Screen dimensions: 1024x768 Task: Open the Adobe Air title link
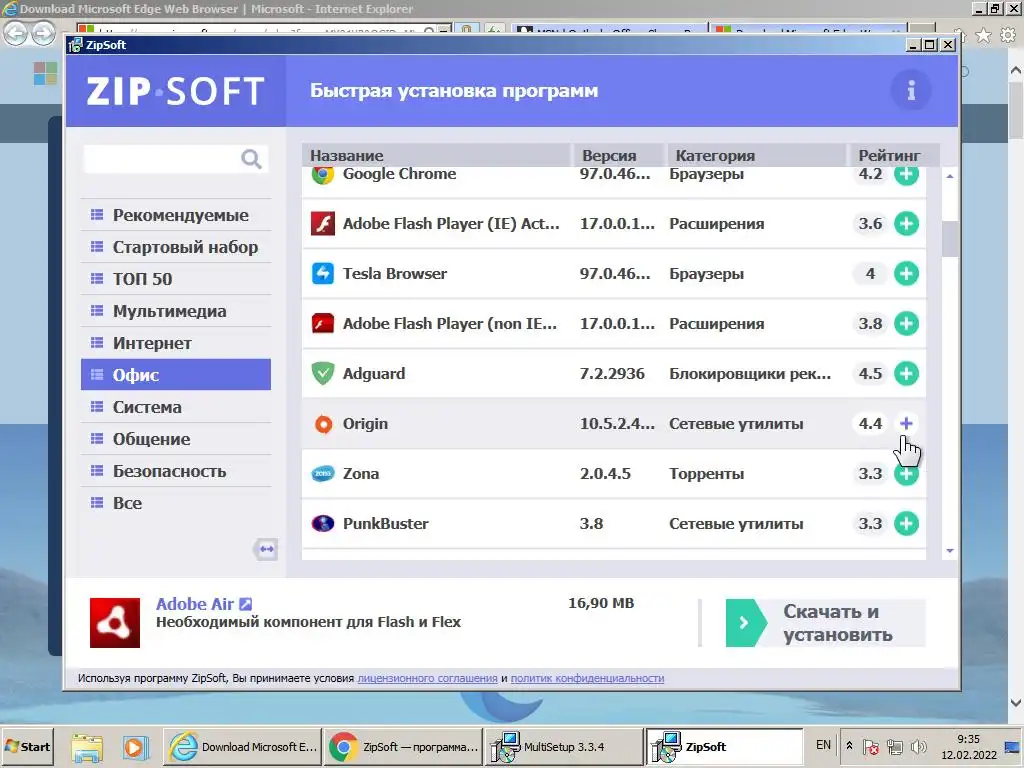(195, 604)
